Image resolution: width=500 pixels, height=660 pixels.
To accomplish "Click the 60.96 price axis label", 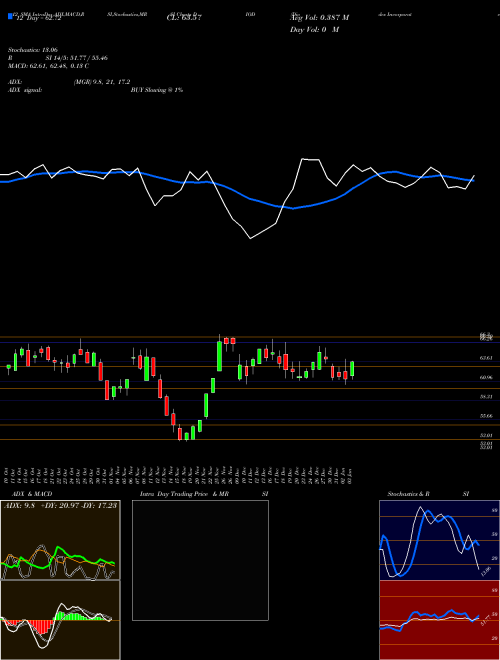I will click(486, 378).
